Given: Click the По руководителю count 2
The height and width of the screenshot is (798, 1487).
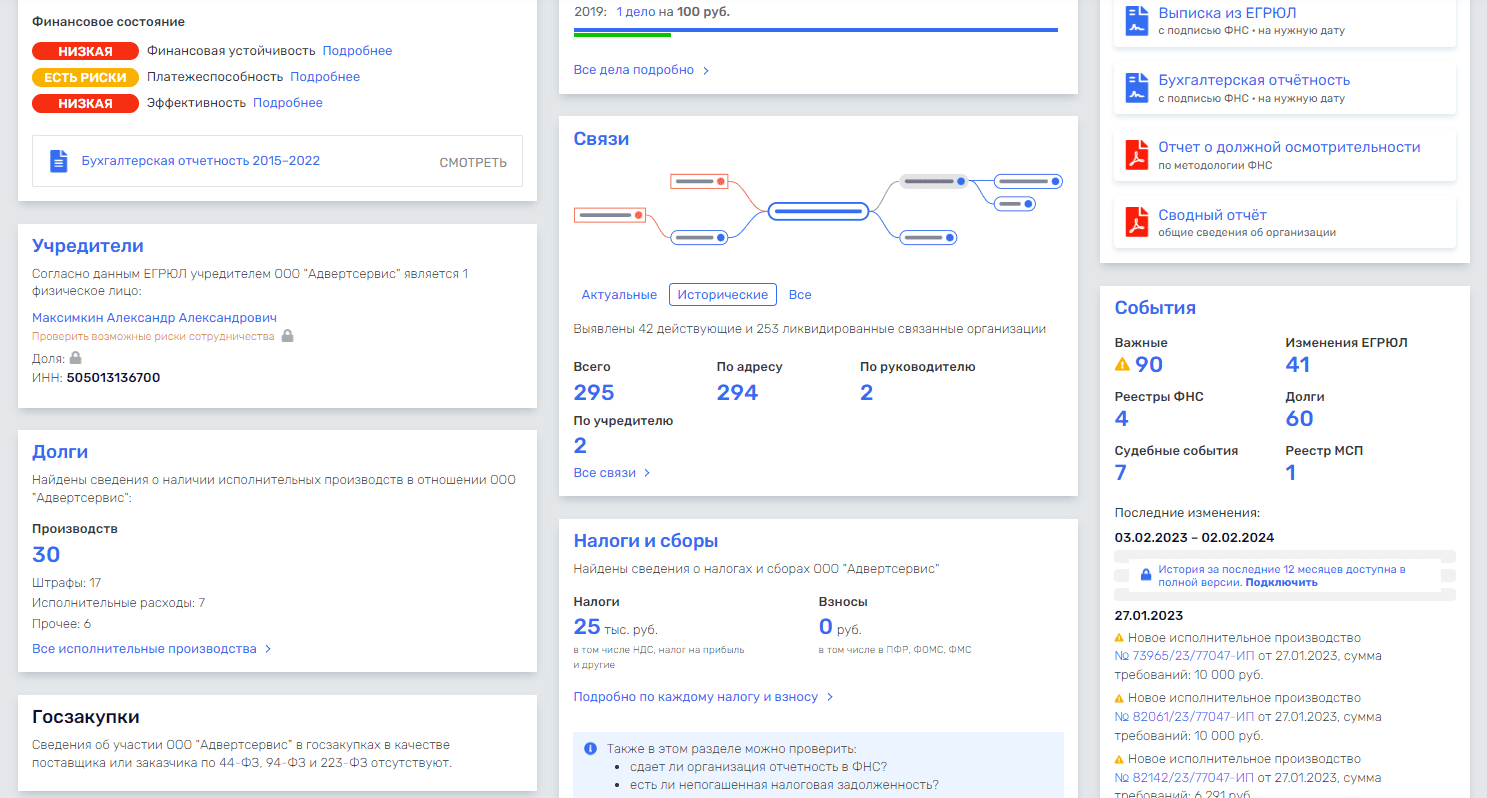Looking at the screenshot, I should click(867, 393).
